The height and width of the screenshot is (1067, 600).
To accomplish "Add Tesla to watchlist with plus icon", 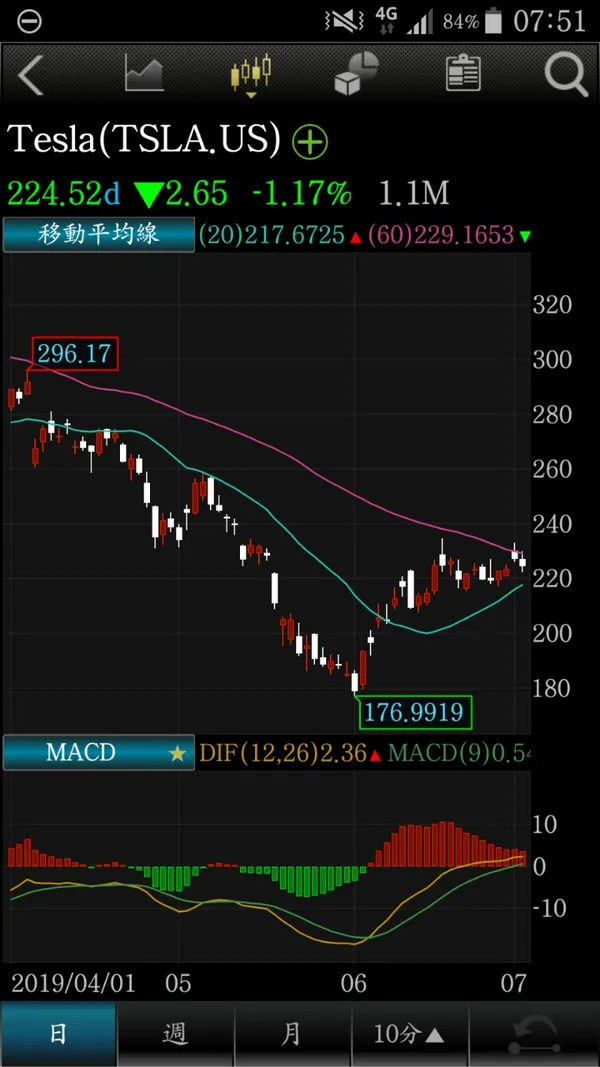I will pyautogui.click(x=310, y=141).
